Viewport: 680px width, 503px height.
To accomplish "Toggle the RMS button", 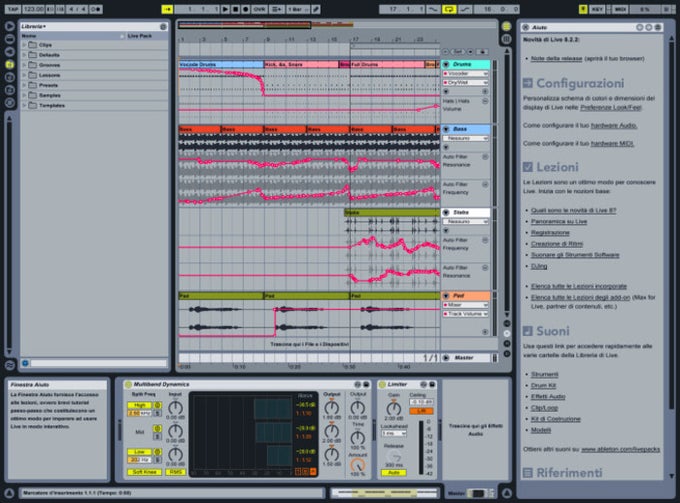I will [x=175, y=472].
